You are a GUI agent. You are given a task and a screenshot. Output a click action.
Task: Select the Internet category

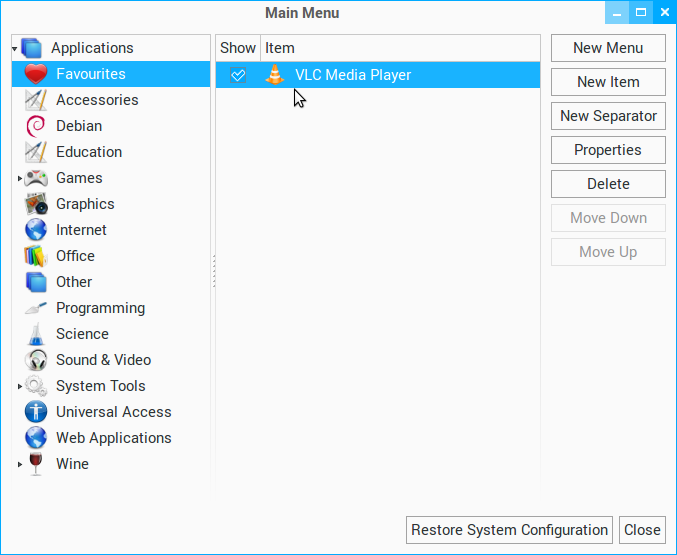[81, 230]
